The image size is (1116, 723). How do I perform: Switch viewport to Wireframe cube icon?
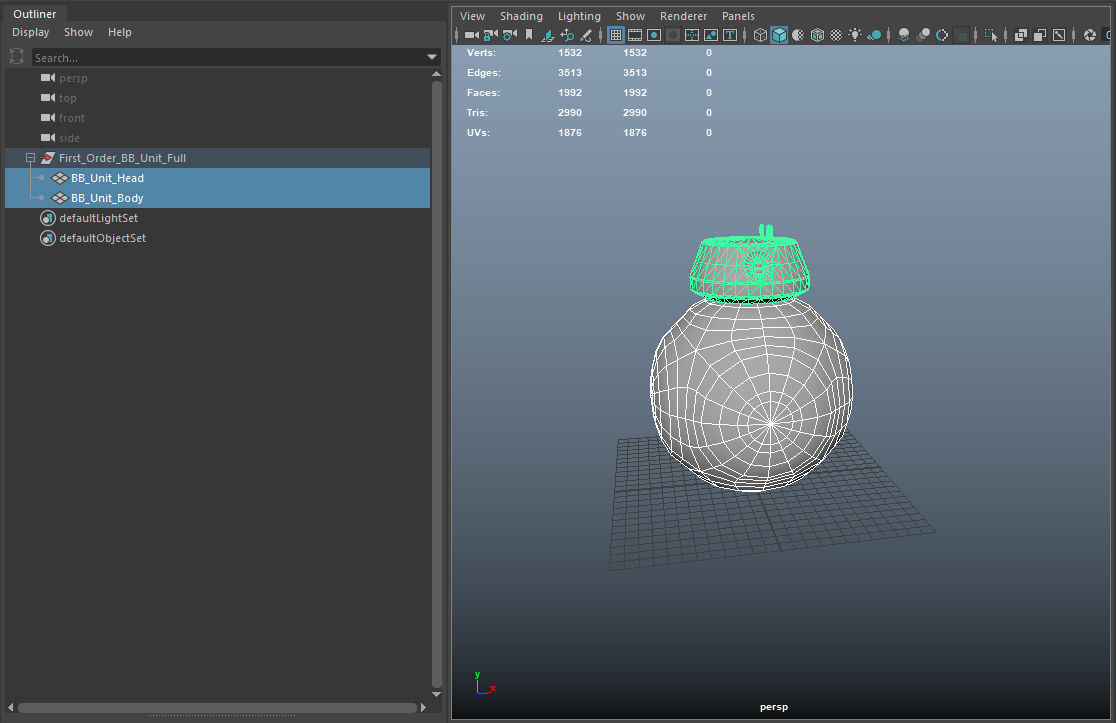(x=760, y=35)
